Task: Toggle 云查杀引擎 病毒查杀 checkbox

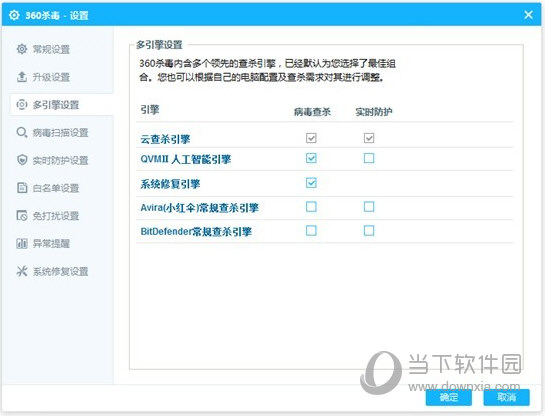Action: coord(311,138)
